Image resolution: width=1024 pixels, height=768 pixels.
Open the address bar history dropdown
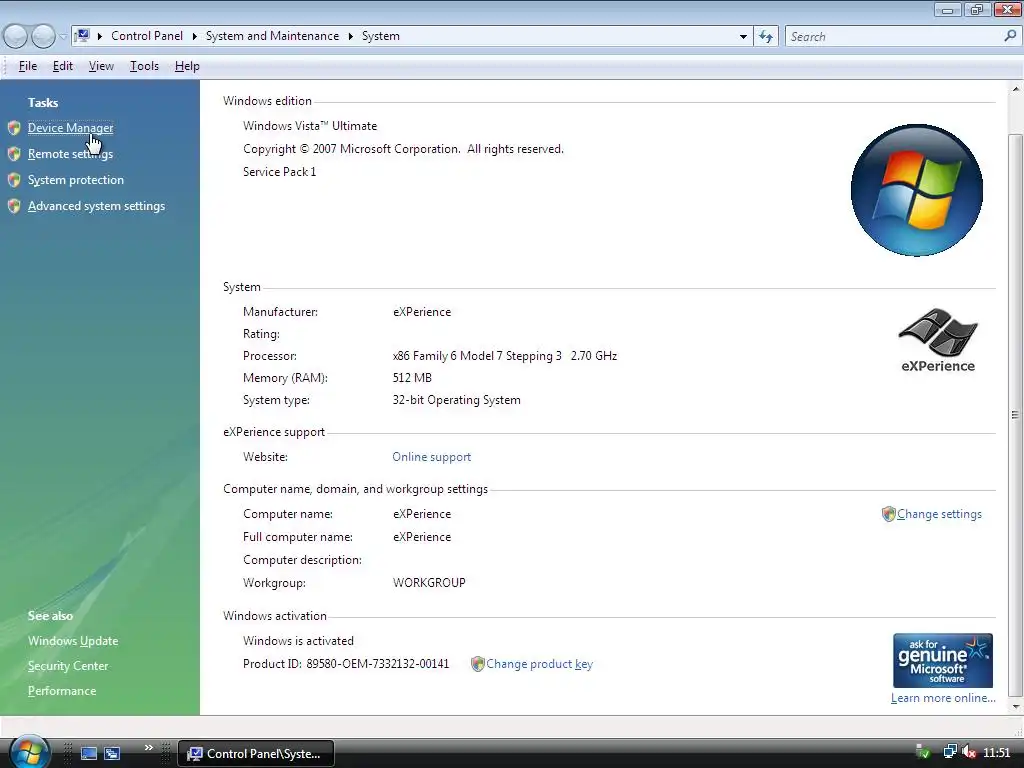[743, 37]
